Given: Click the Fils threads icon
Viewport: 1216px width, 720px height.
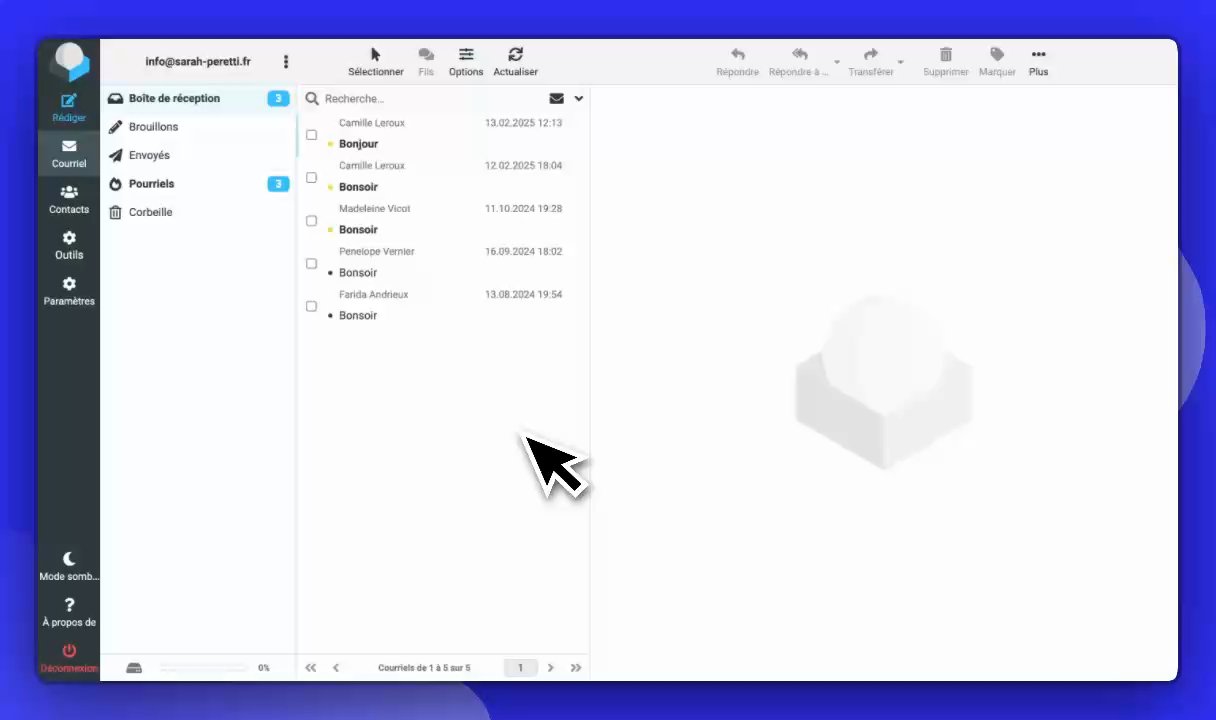Looking at the screenshot, I should click(x=426, y=55).
